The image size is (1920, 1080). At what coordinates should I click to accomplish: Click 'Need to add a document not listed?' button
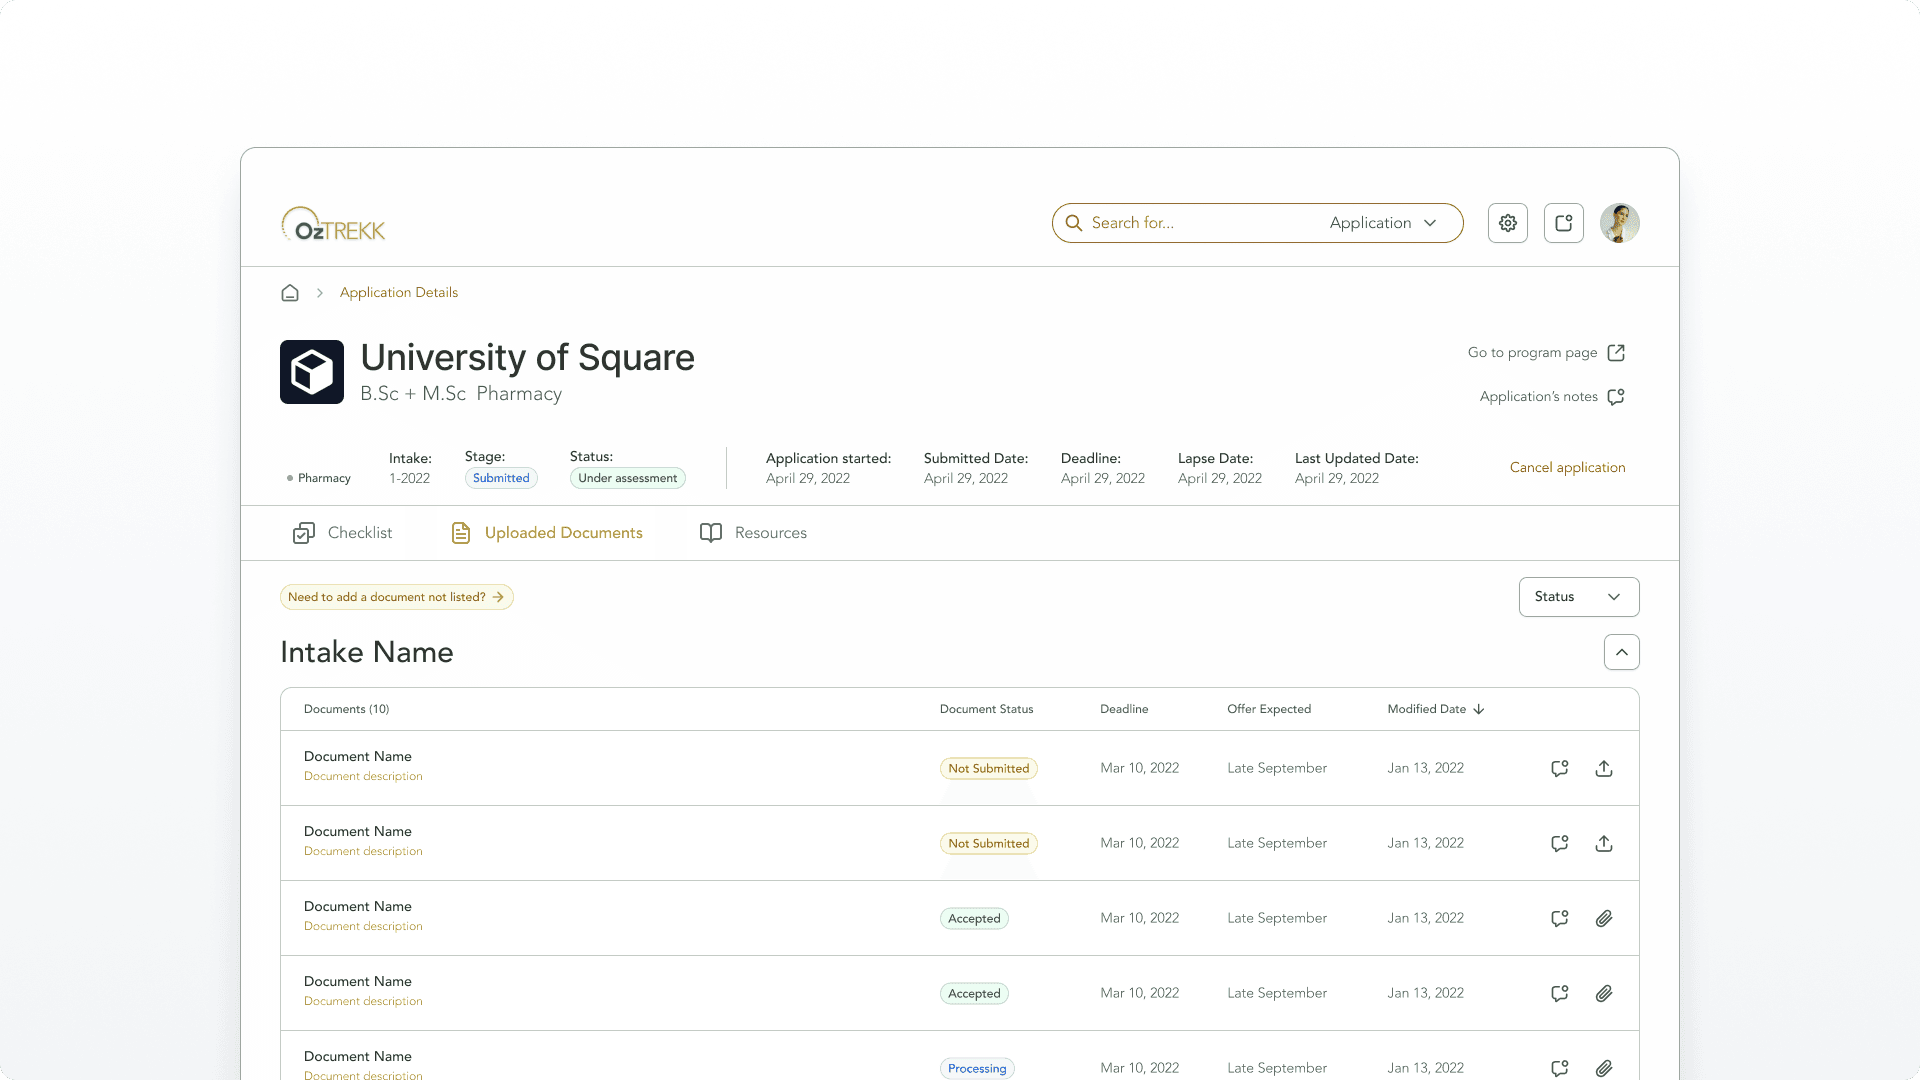[x=396, y=597]
